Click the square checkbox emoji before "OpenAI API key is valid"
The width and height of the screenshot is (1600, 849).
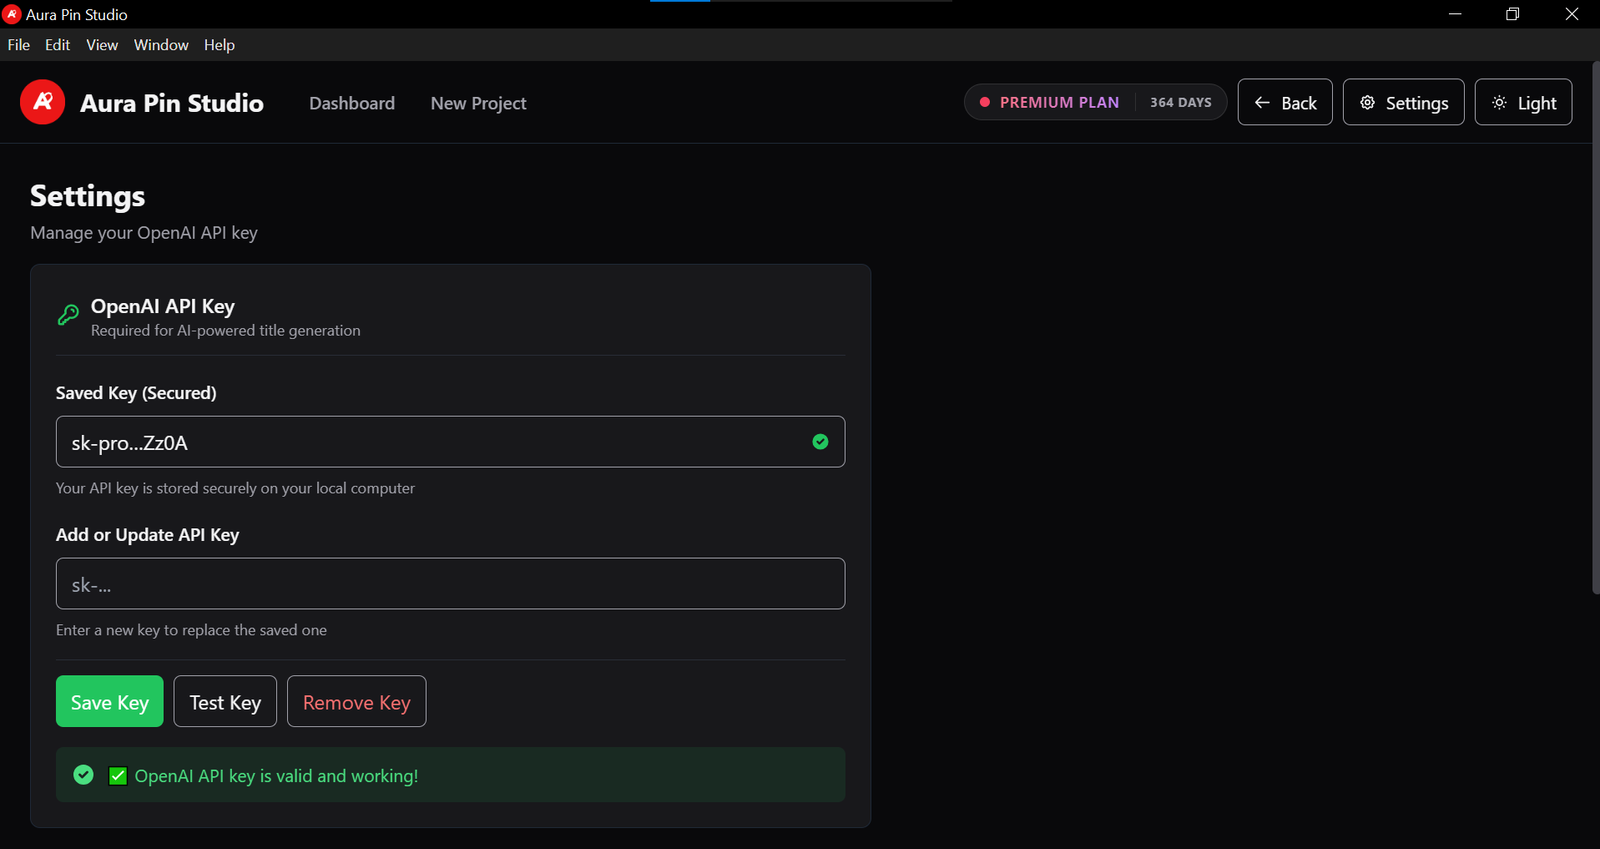click(118, 776)
